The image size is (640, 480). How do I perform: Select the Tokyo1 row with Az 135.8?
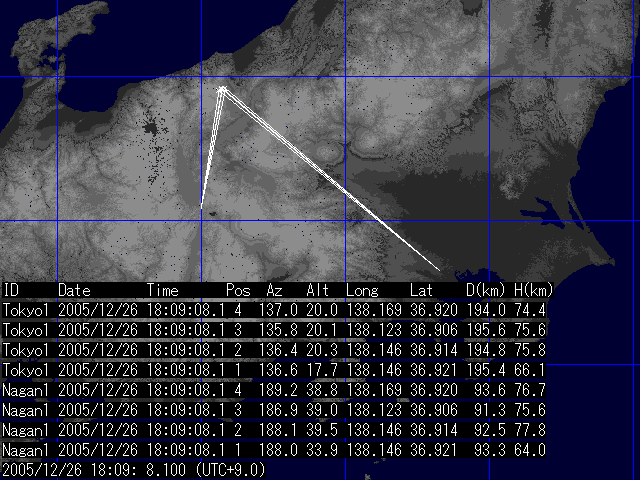pyautogui.click(x=274, y=330)
